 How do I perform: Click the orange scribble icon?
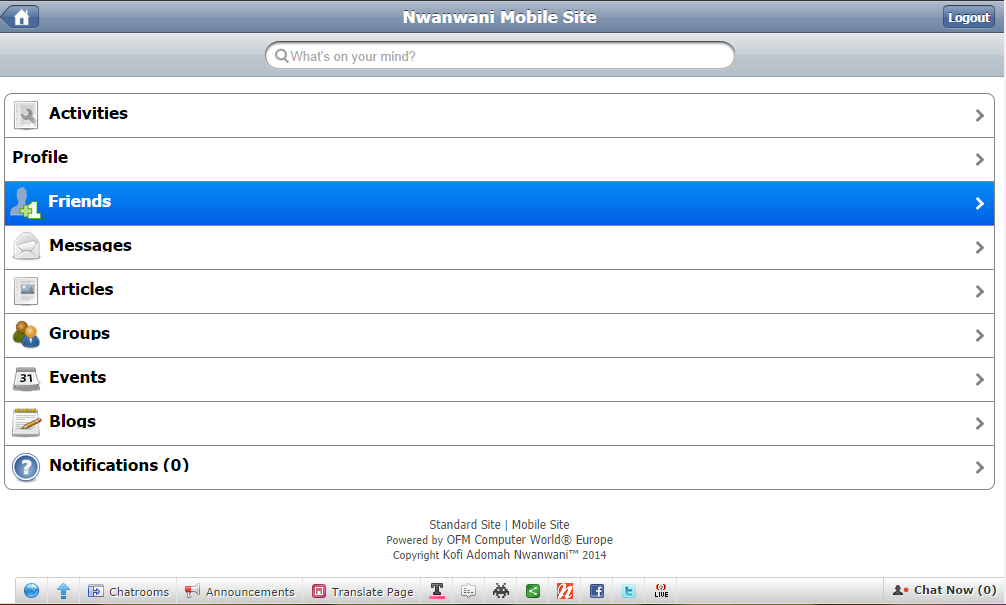(565, 591)
